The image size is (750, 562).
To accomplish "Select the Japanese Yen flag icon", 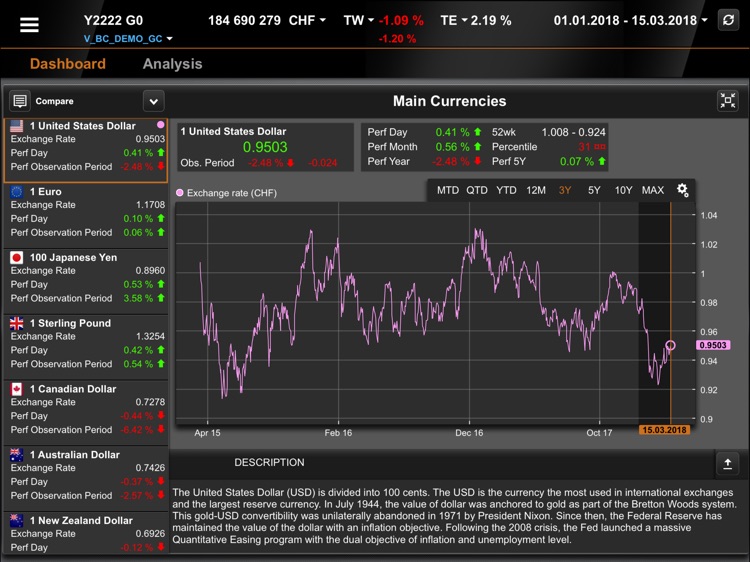I will pyautogui.click(x=17, y=257).
